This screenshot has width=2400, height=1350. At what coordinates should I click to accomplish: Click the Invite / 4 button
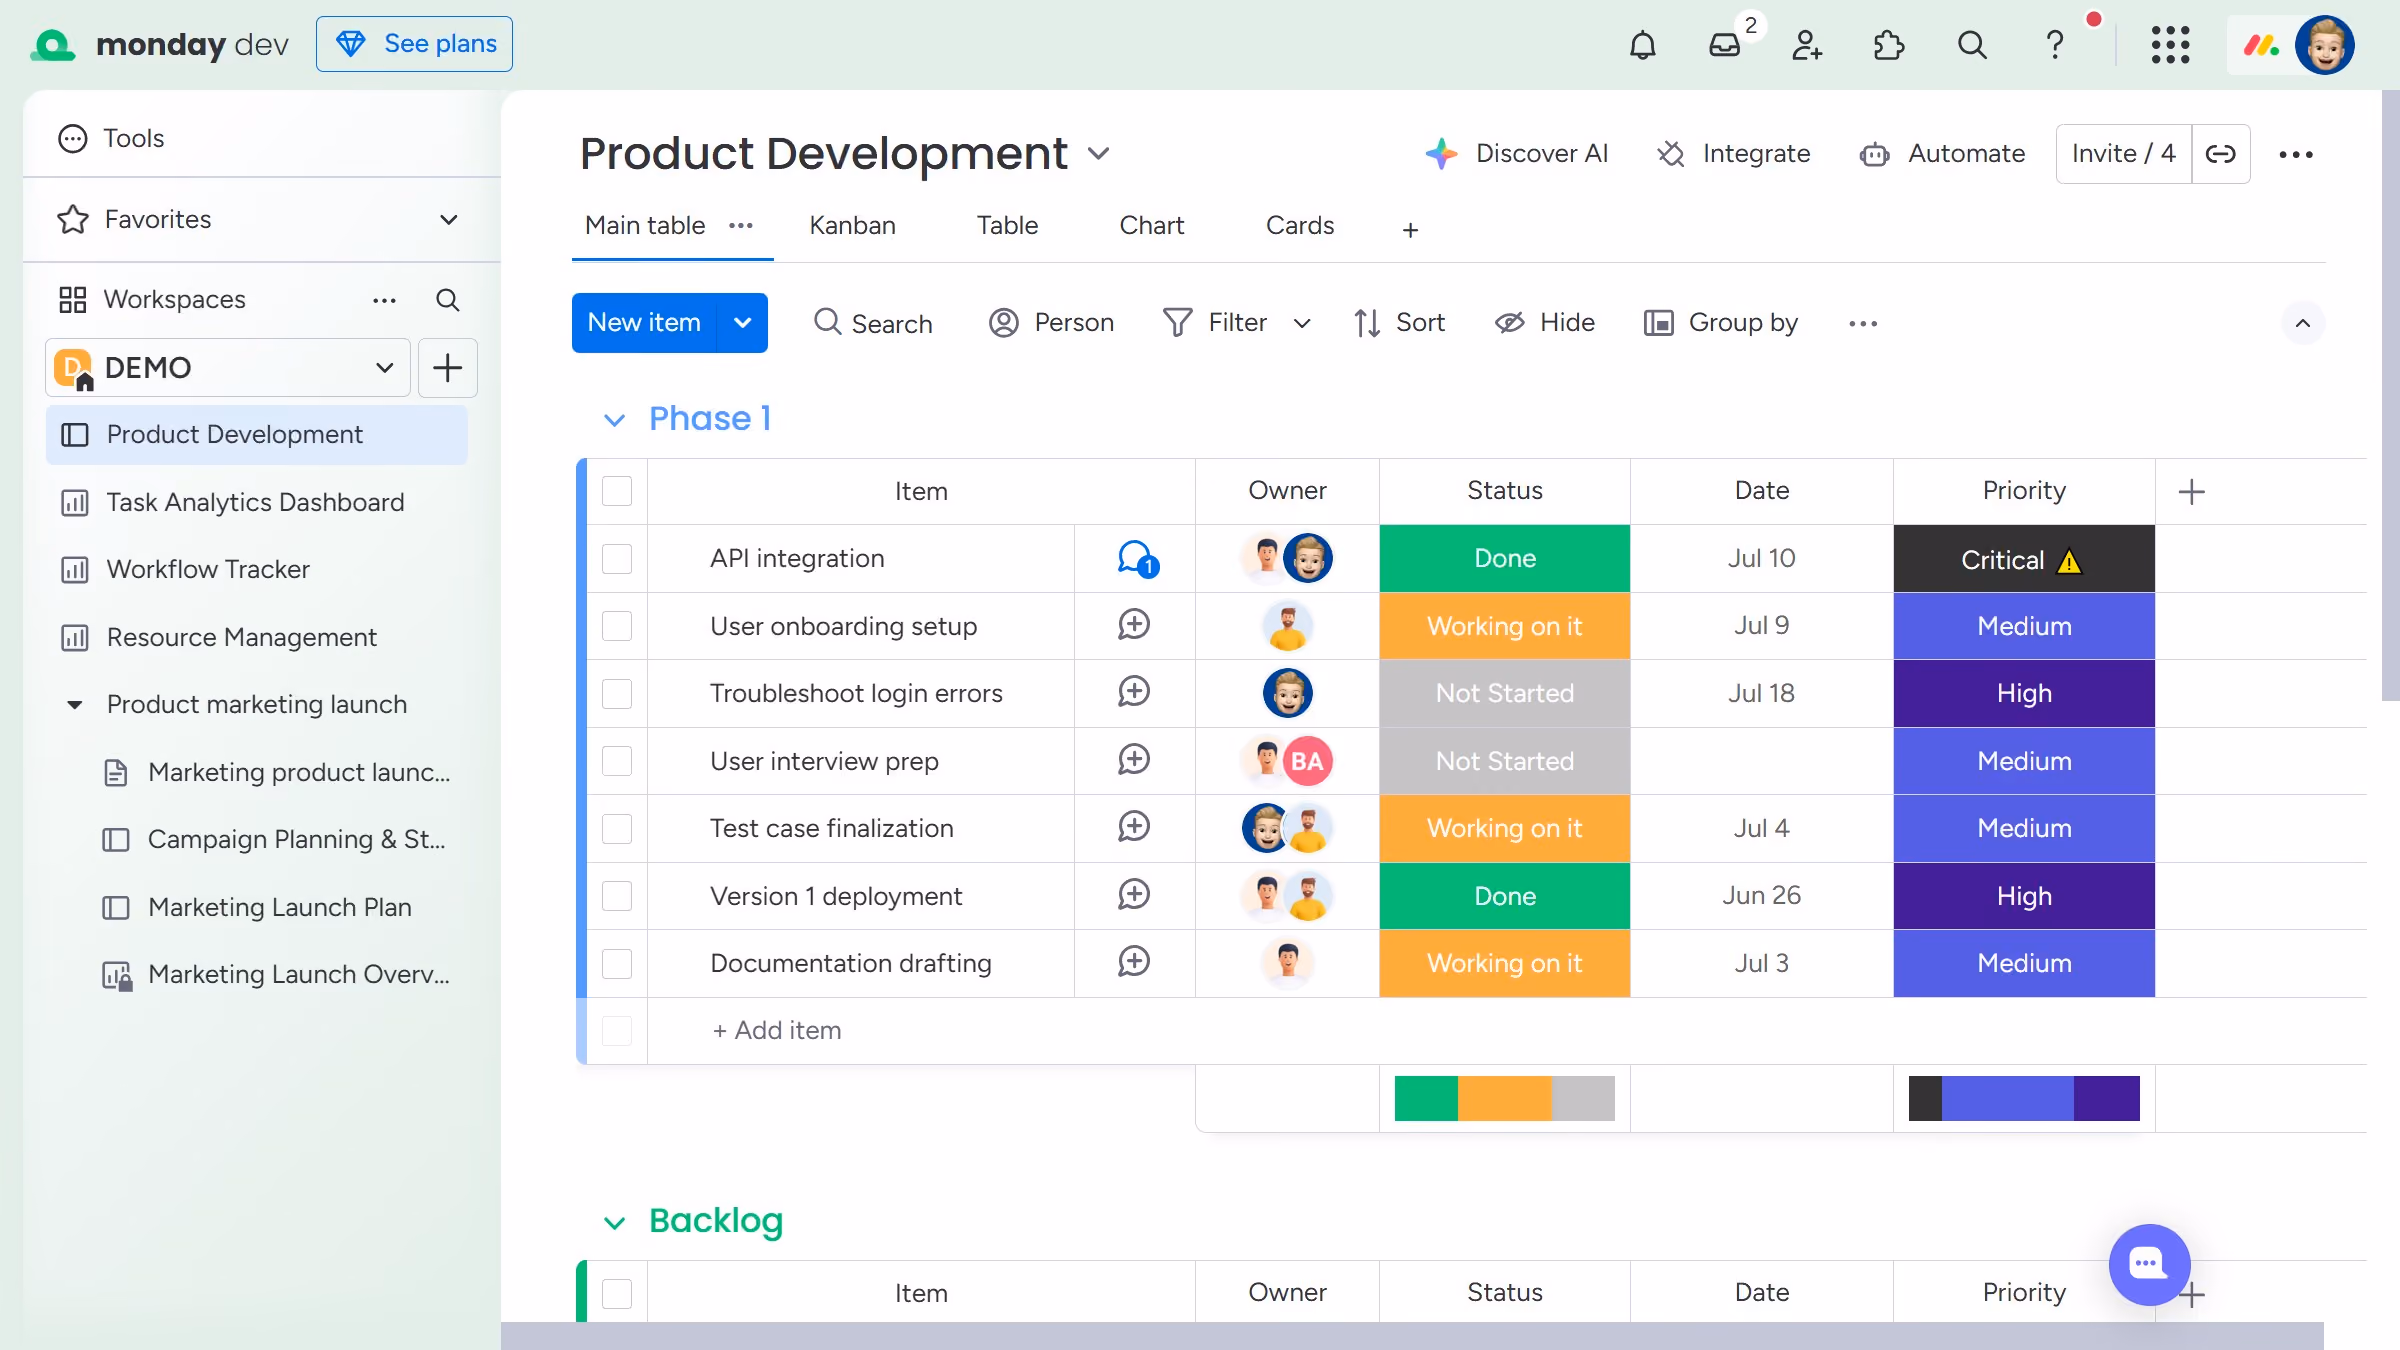tap(2123, 154)
